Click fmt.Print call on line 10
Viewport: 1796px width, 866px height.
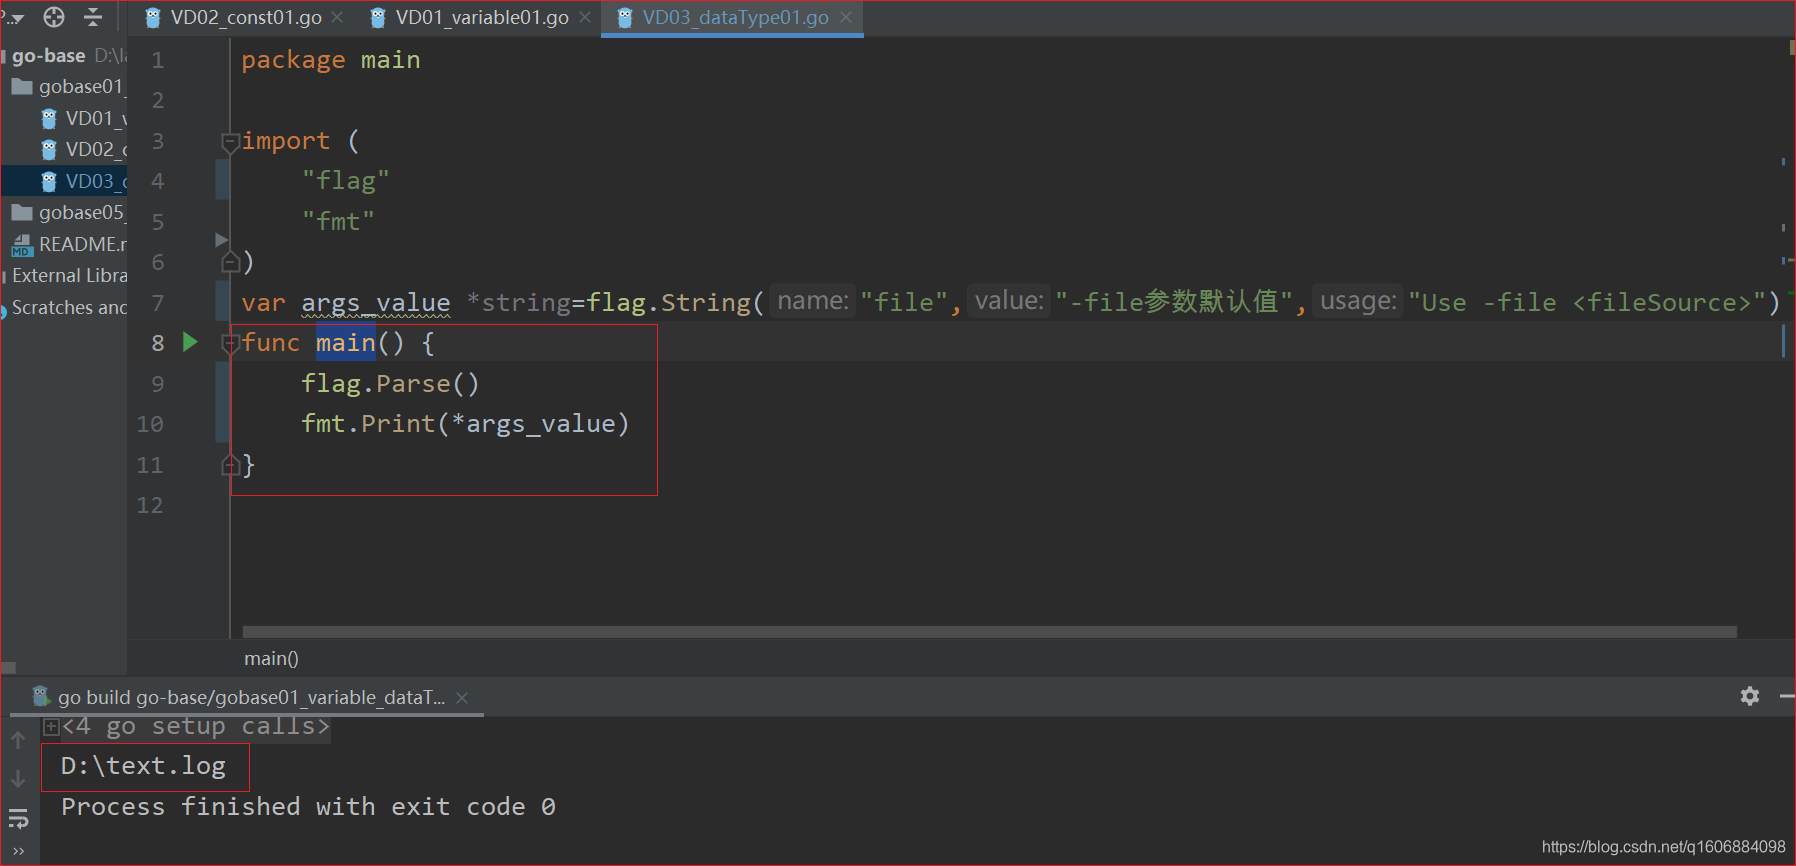coord(466,424)
